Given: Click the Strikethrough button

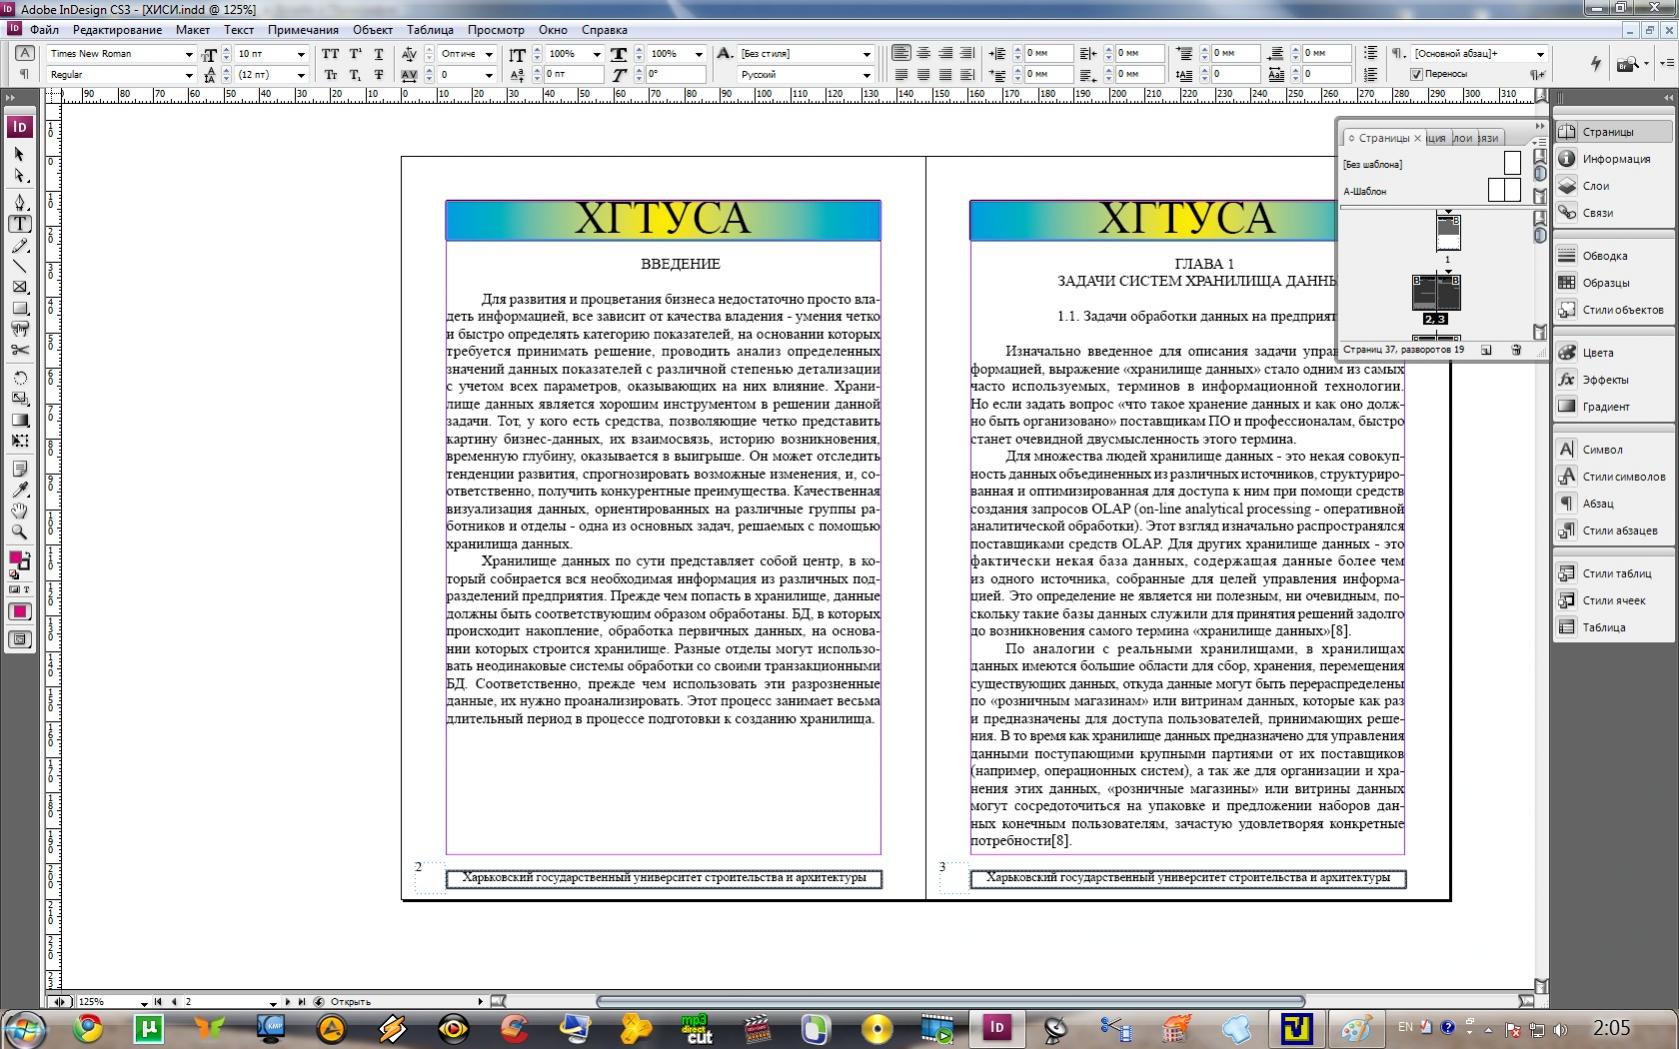Looking at the screenshot, I should click(x=378, y=74).
